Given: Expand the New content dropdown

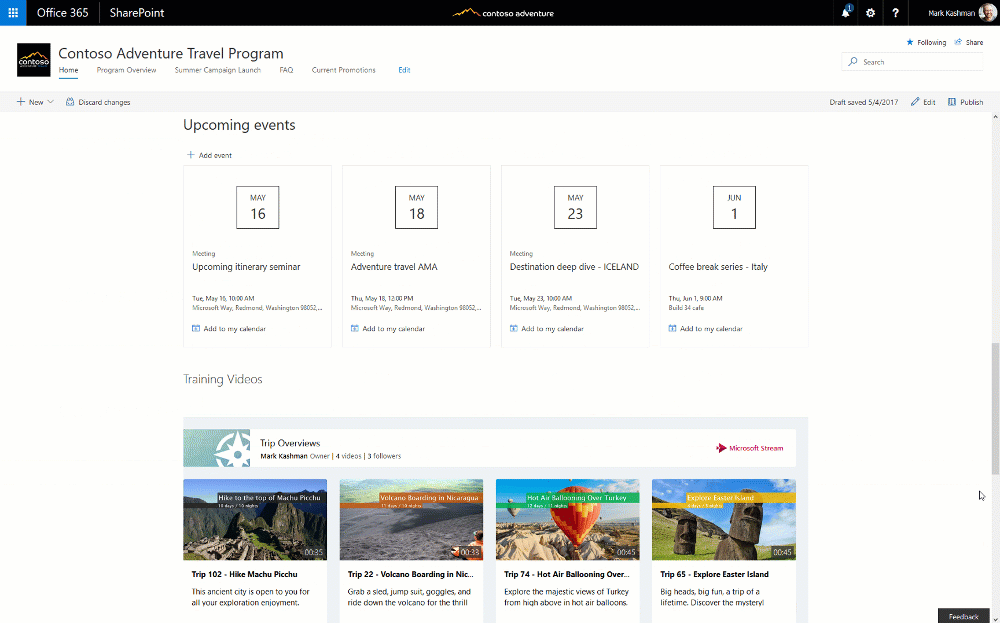Looking at the screenshot, I should 34,101.
